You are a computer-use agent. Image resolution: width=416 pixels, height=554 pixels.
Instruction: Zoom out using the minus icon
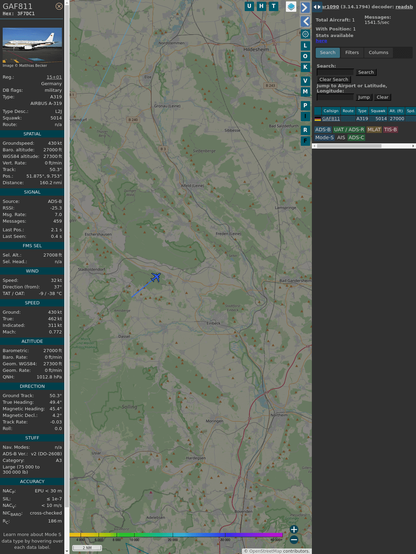pyautogui.click(x=294, y=540)
